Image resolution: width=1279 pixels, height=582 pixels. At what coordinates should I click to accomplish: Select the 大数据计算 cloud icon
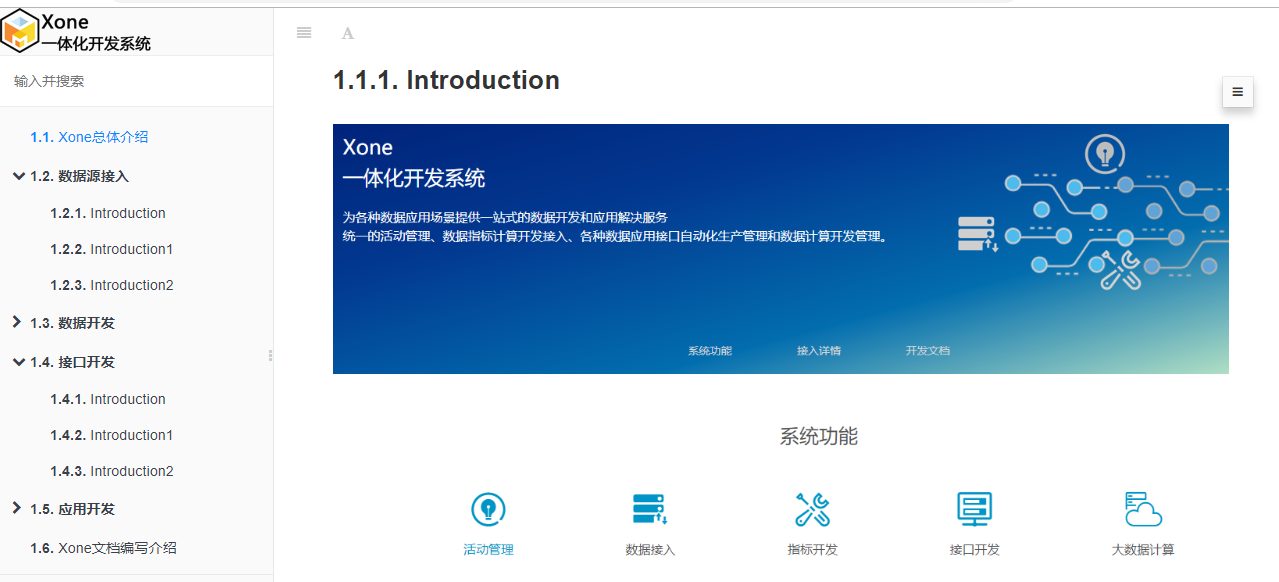click(x=1143, y=510)
